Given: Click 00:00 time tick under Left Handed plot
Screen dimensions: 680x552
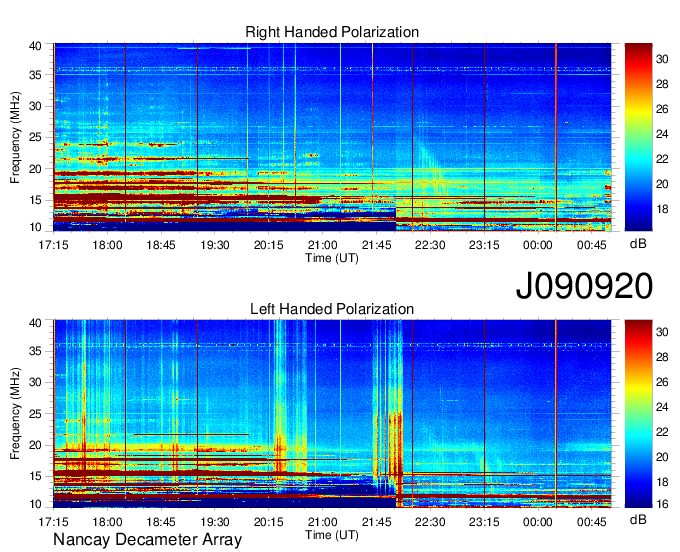Looking at the screenshot, I should [538, 522].
